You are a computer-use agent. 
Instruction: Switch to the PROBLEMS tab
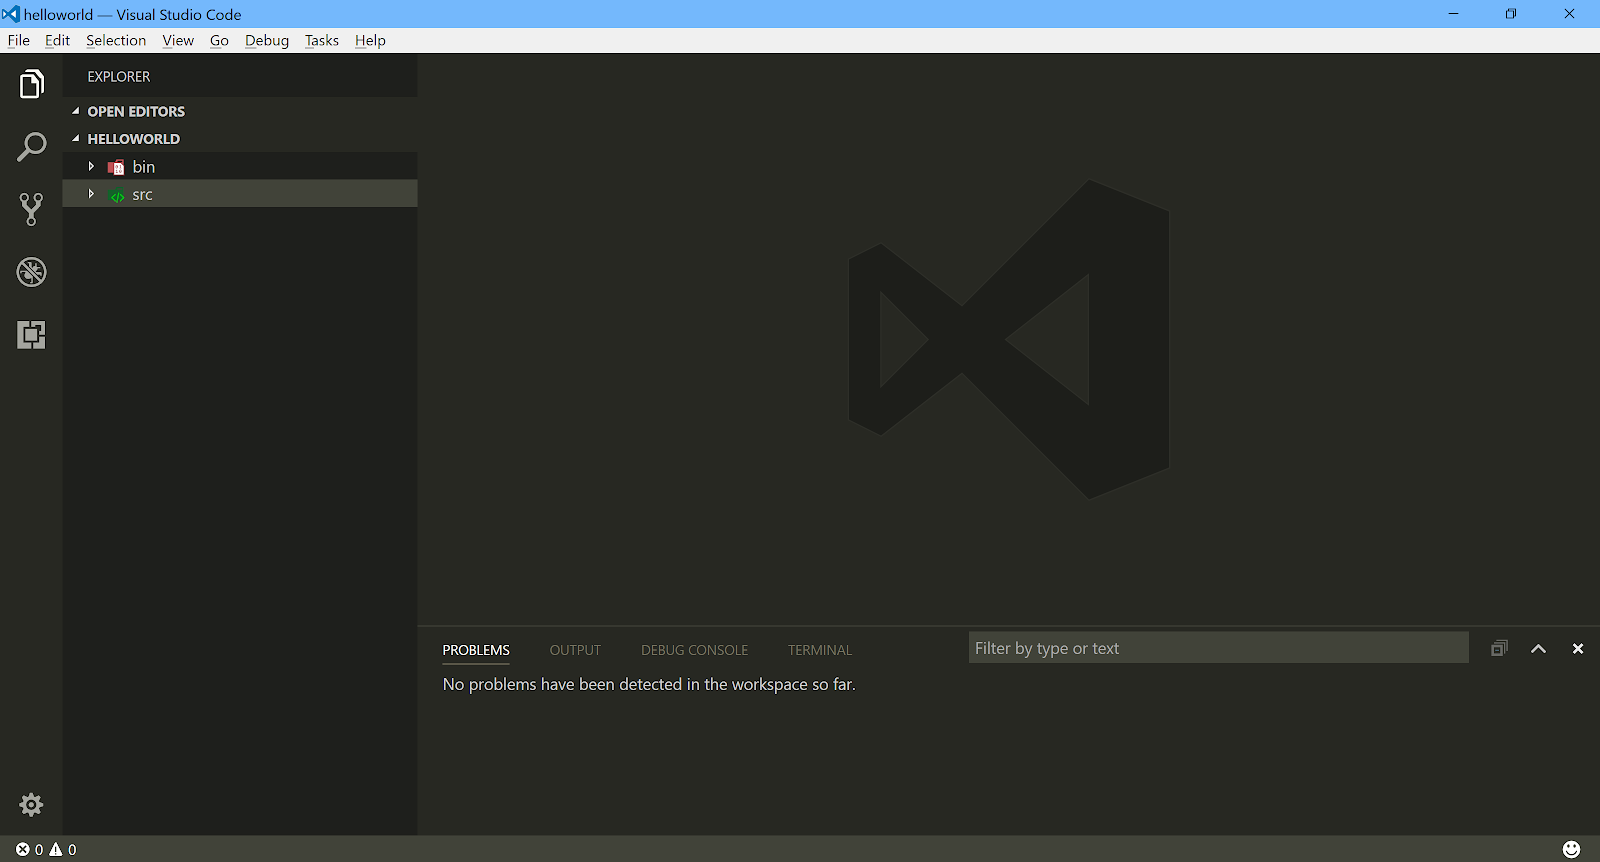476,650
